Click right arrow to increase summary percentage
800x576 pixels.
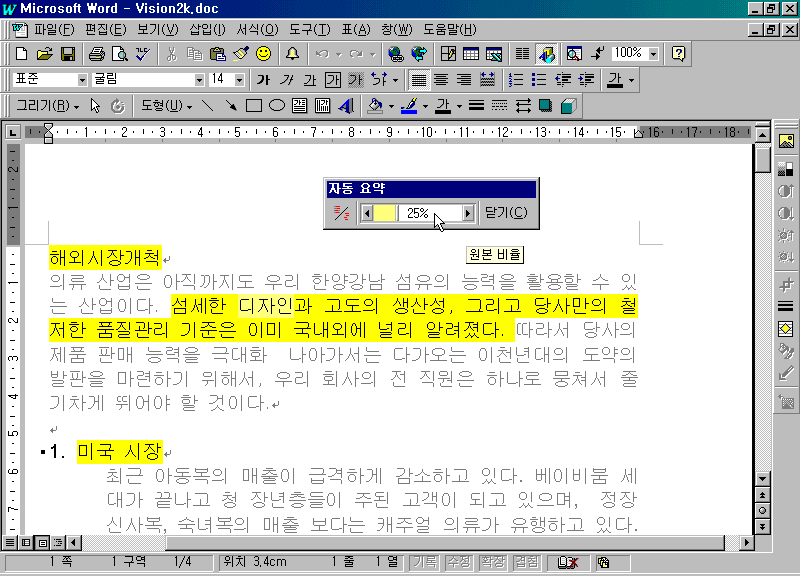(468, 213)
